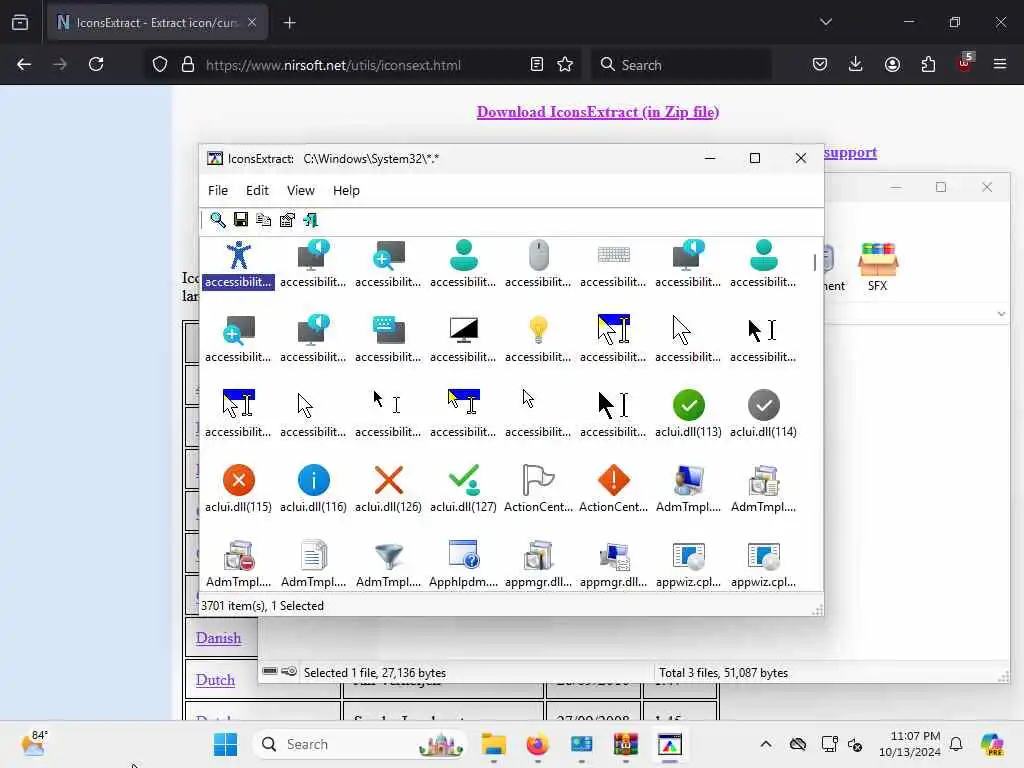The height and width of the screenshot is (768, 1024).
Task: Click the support link on the page
Action: [850, 153]
